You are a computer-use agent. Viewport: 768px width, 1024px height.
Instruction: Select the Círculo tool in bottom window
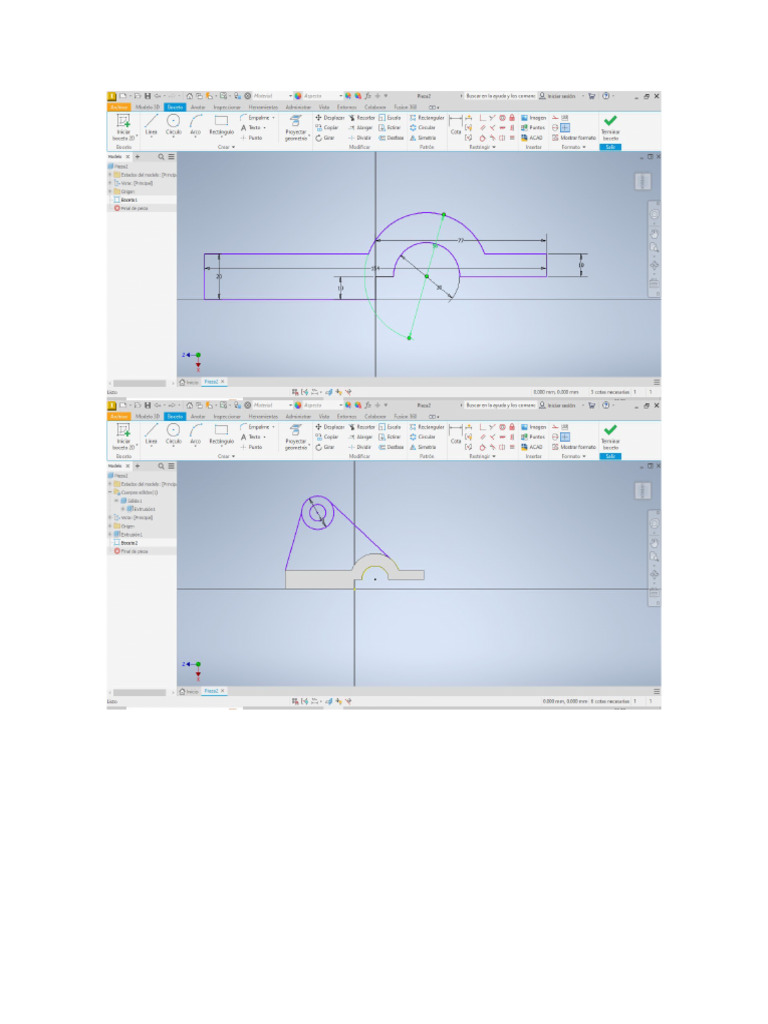click(173, 434)
